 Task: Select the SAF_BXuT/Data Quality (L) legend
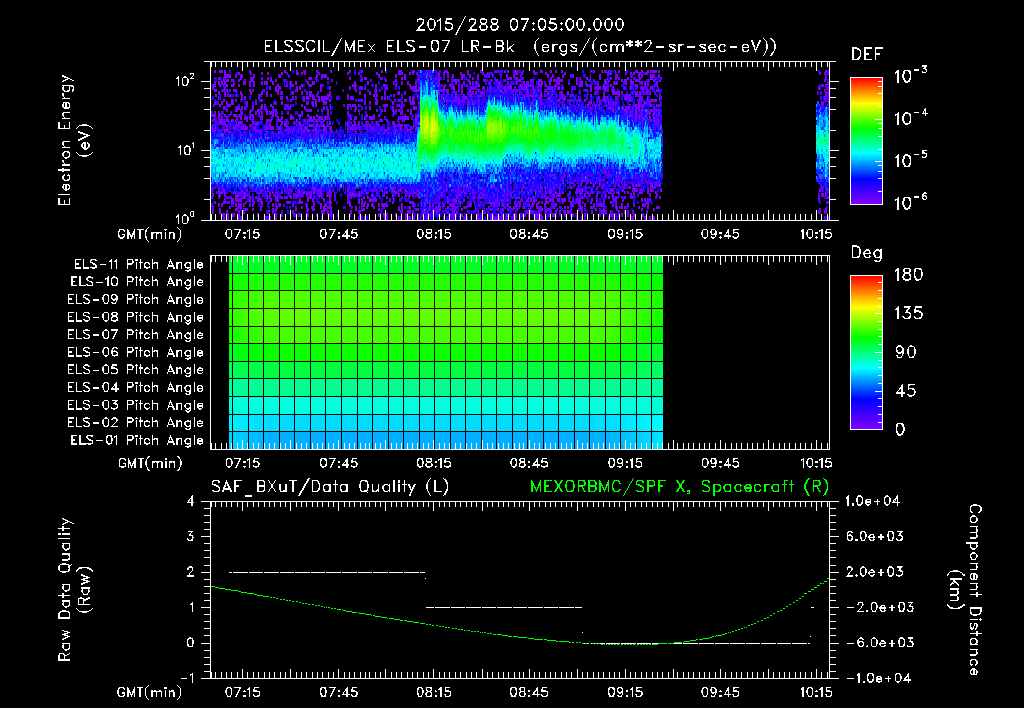tap(330, 487)
